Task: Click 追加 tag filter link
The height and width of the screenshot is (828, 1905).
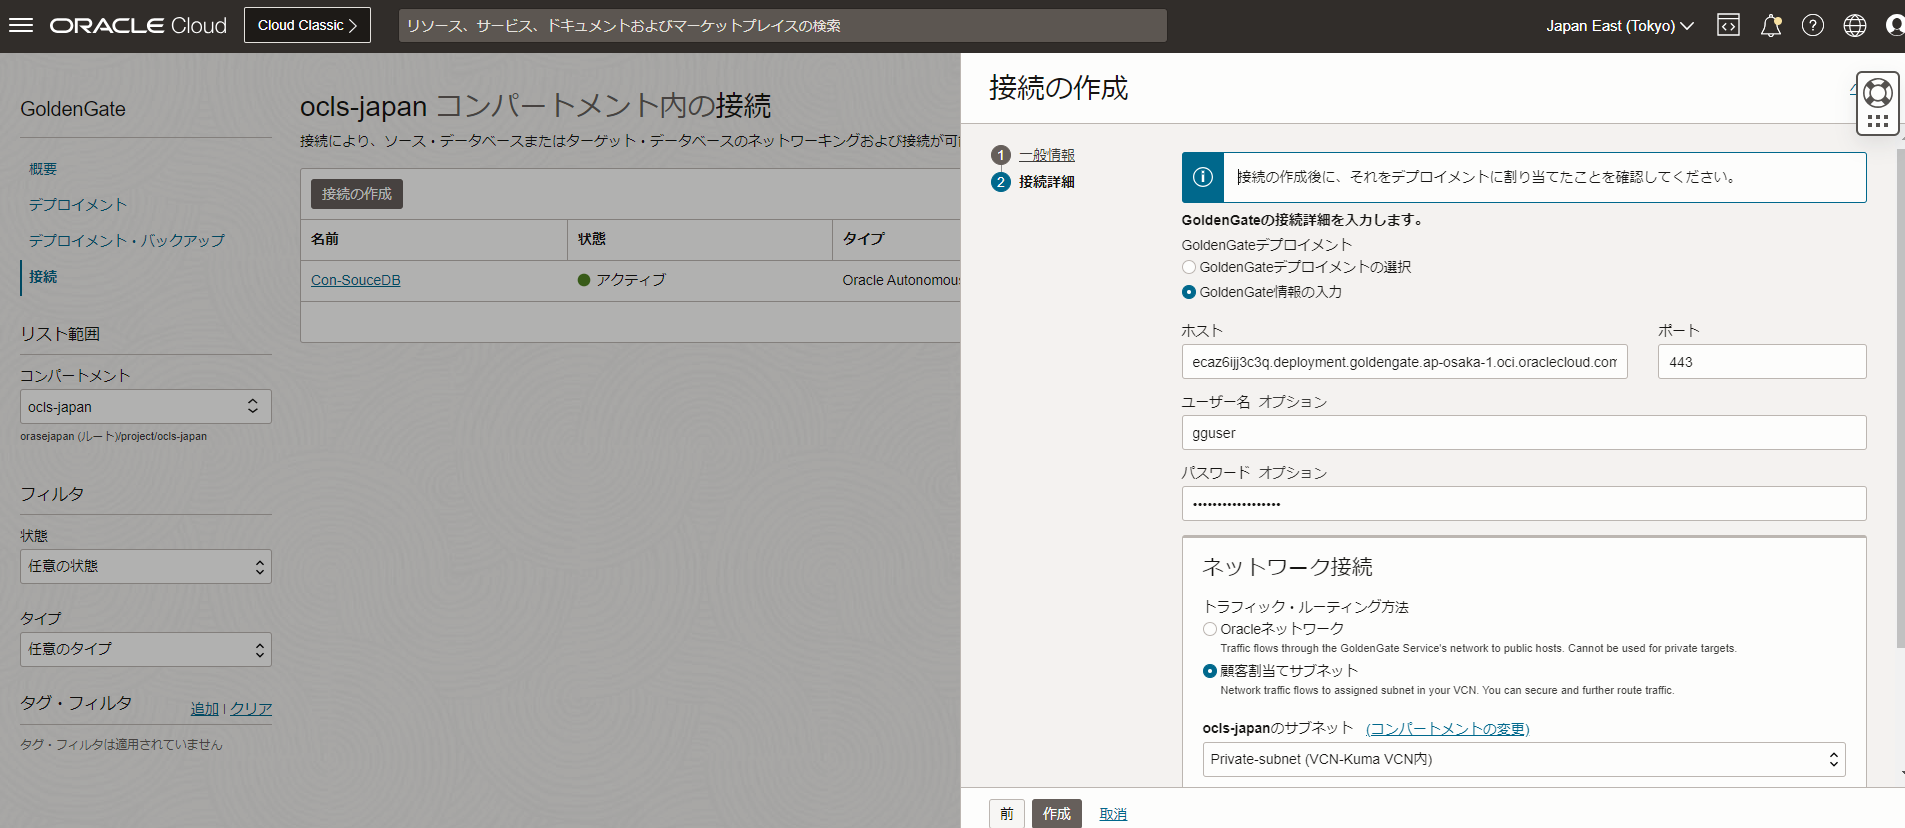Action: click(x=205, y=708)
